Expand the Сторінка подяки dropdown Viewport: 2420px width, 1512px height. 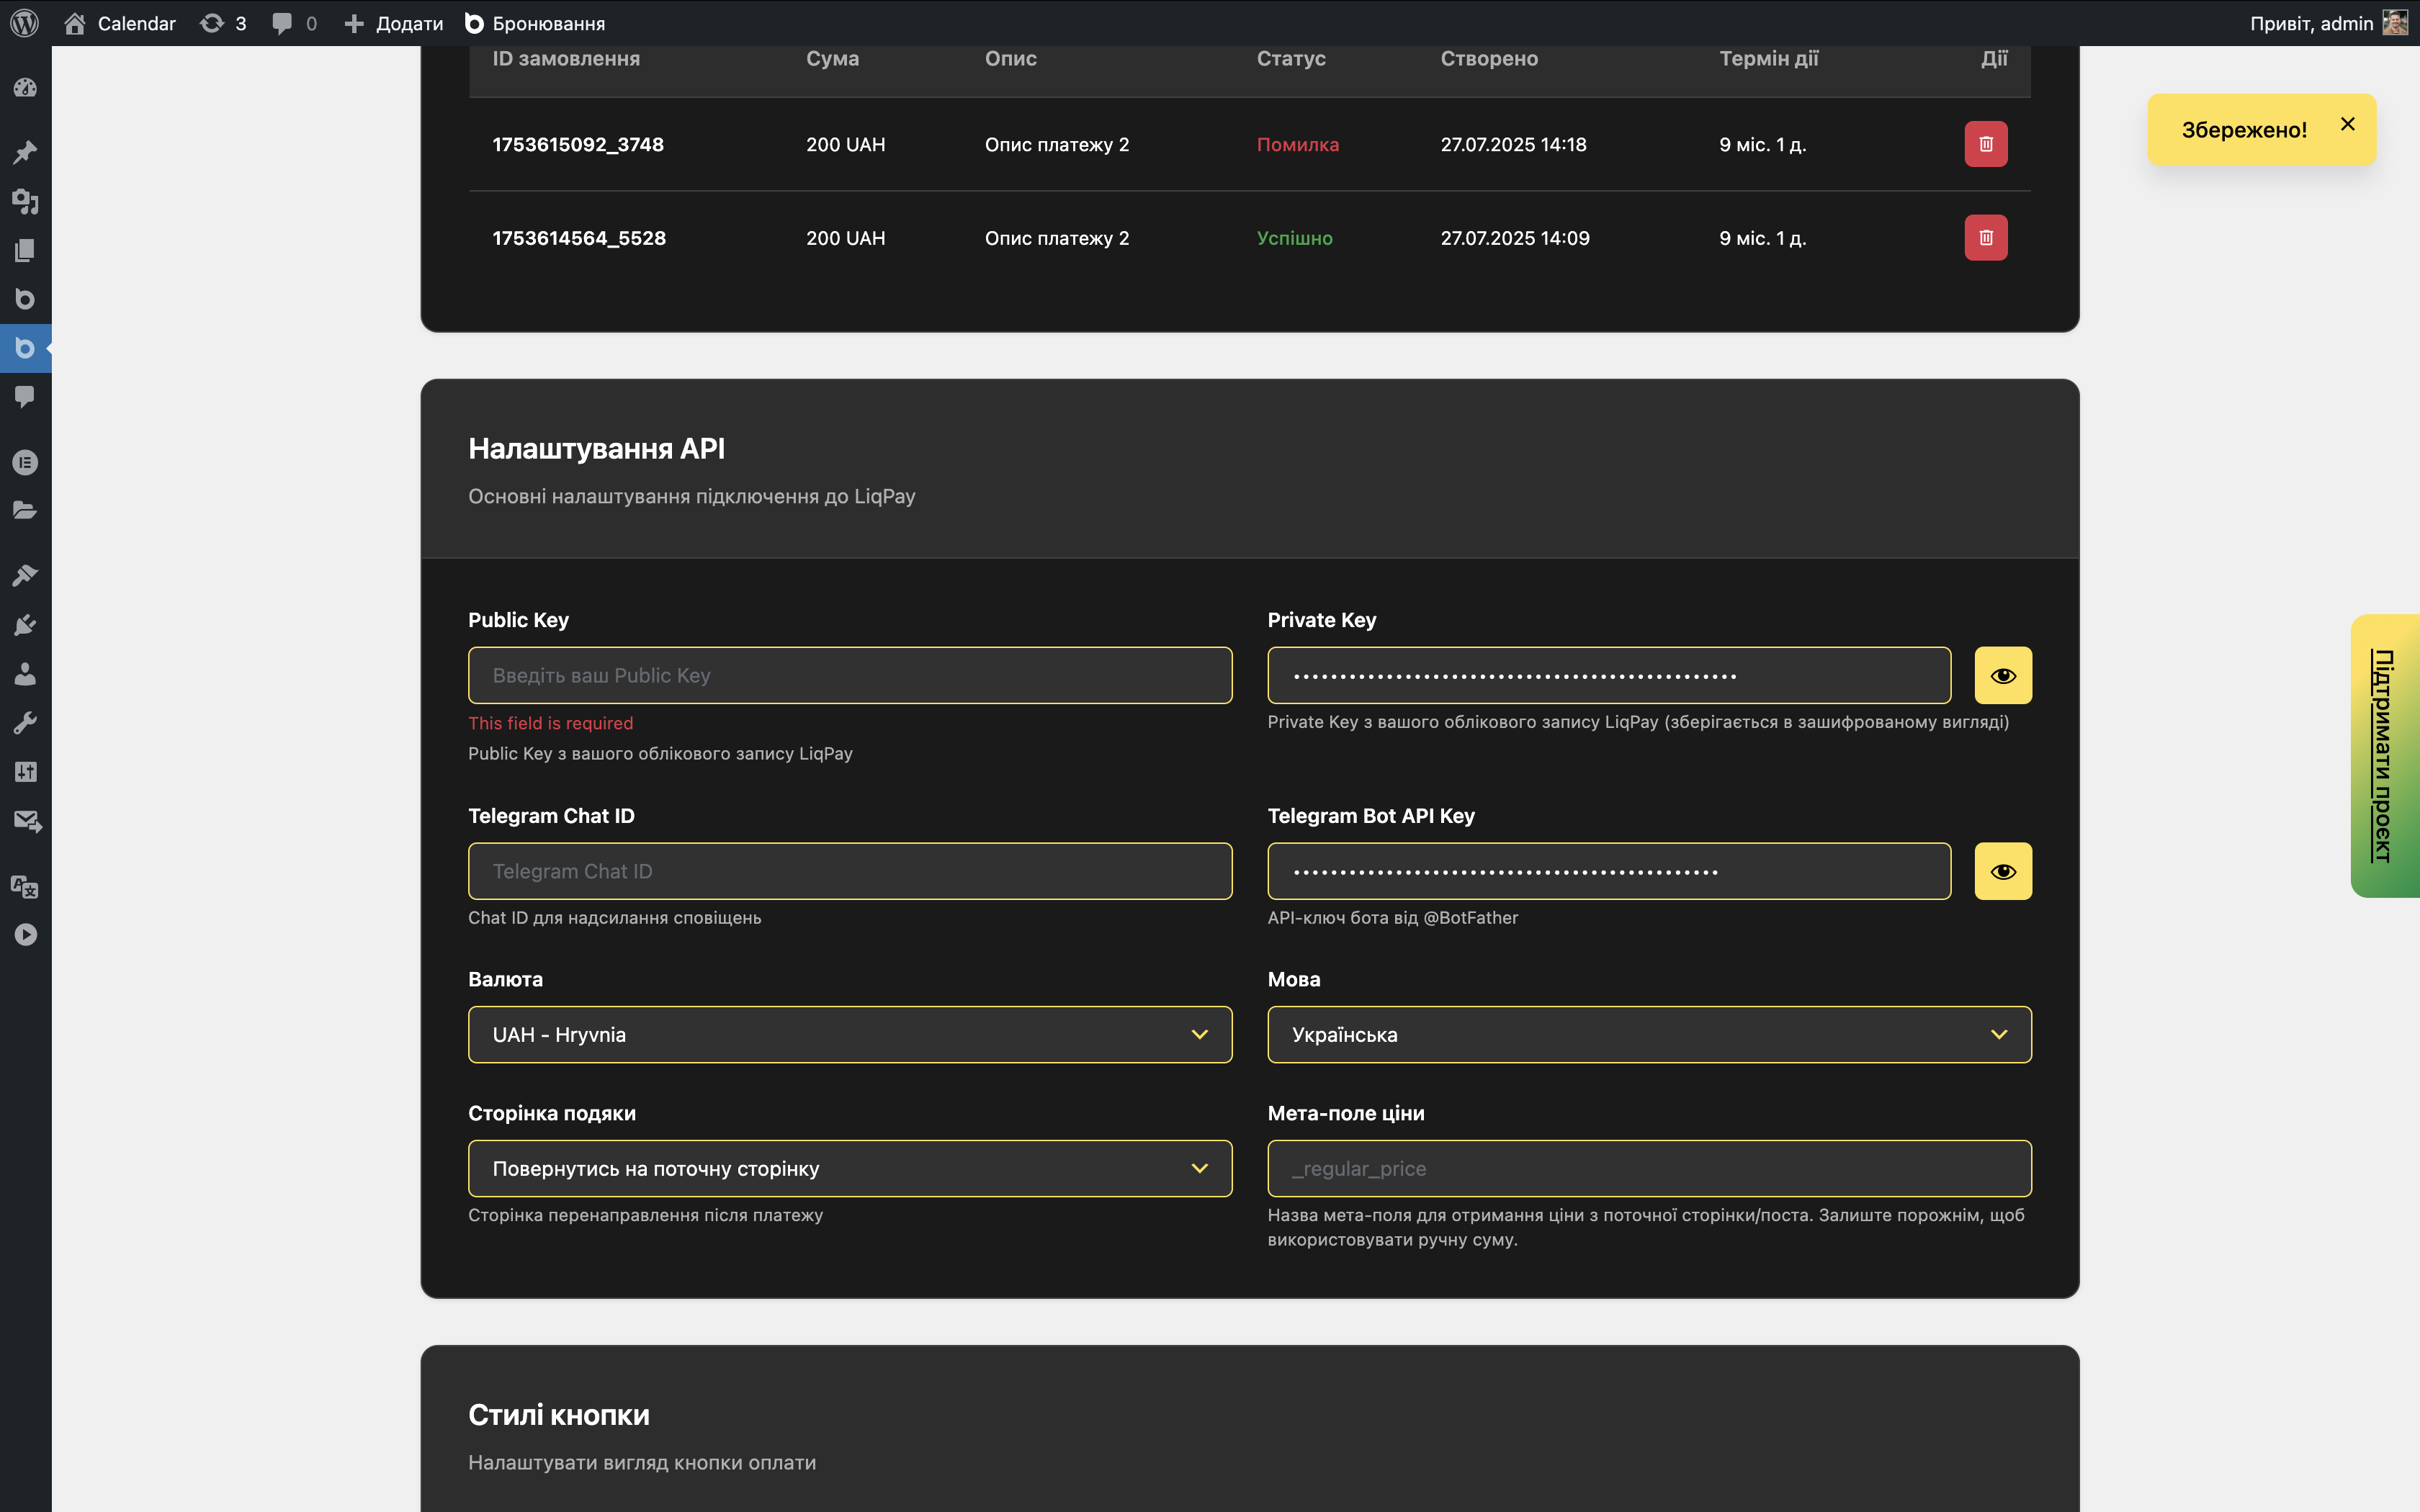pyautogui.click(x=849, y=1167)
